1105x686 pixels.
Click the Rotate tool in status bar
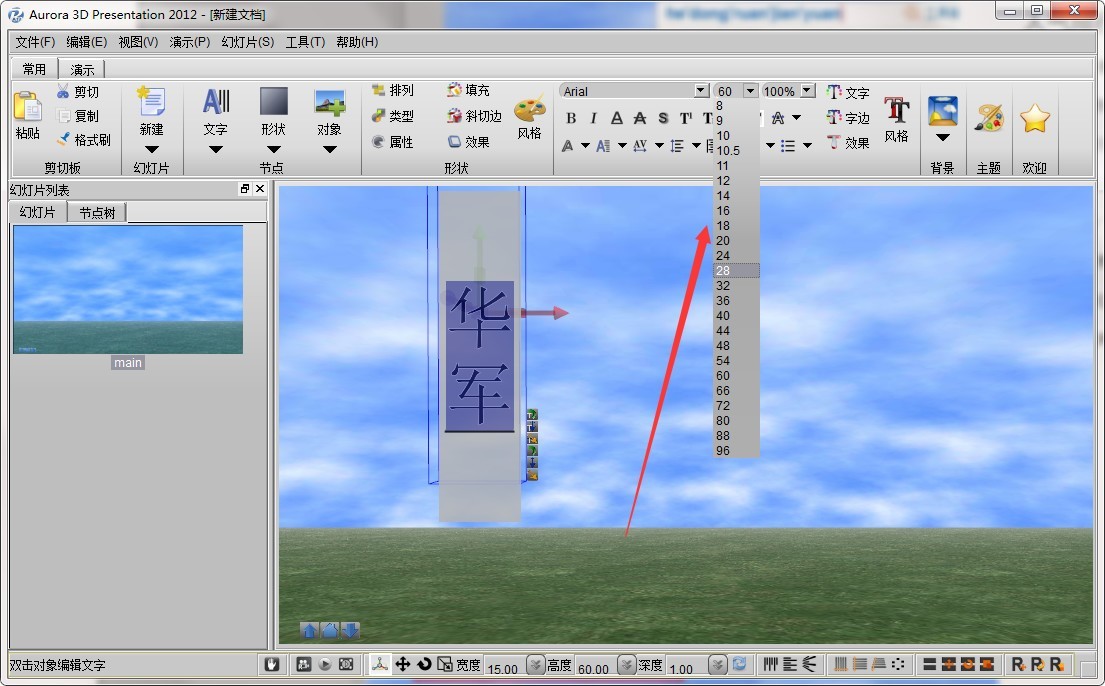click(425, 663)
